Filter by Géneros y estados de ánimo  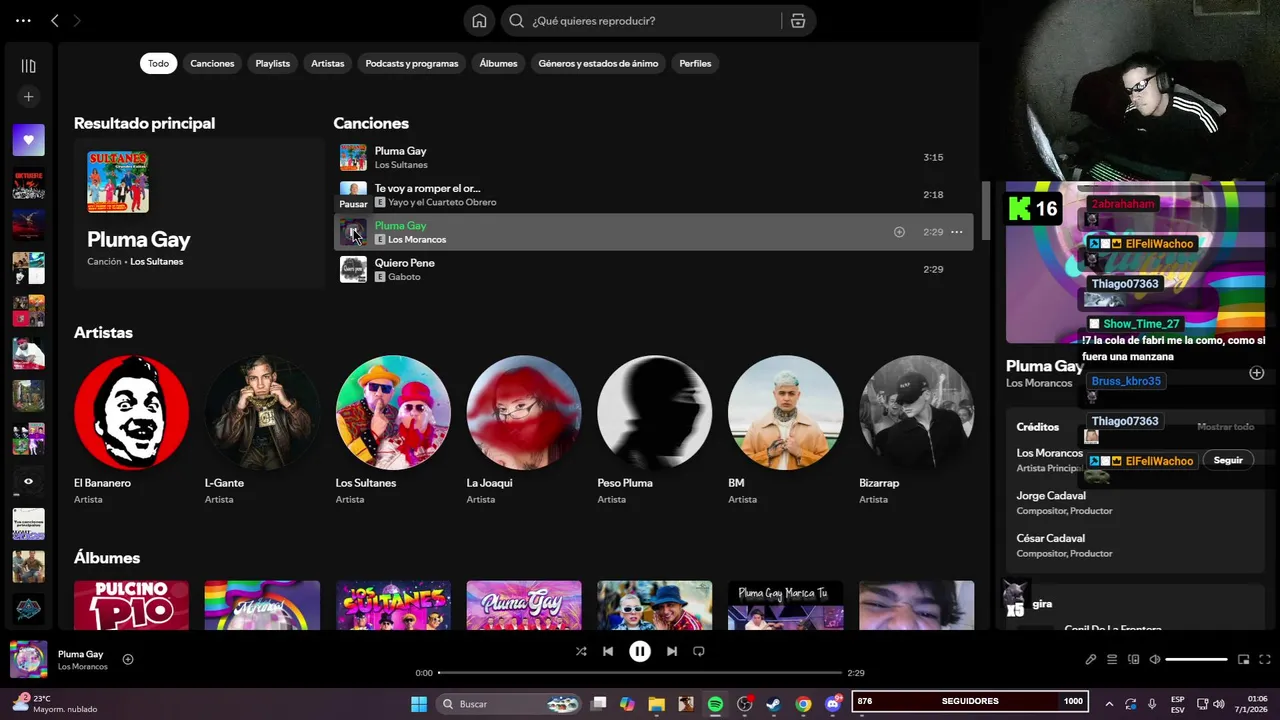click(598, 63)
